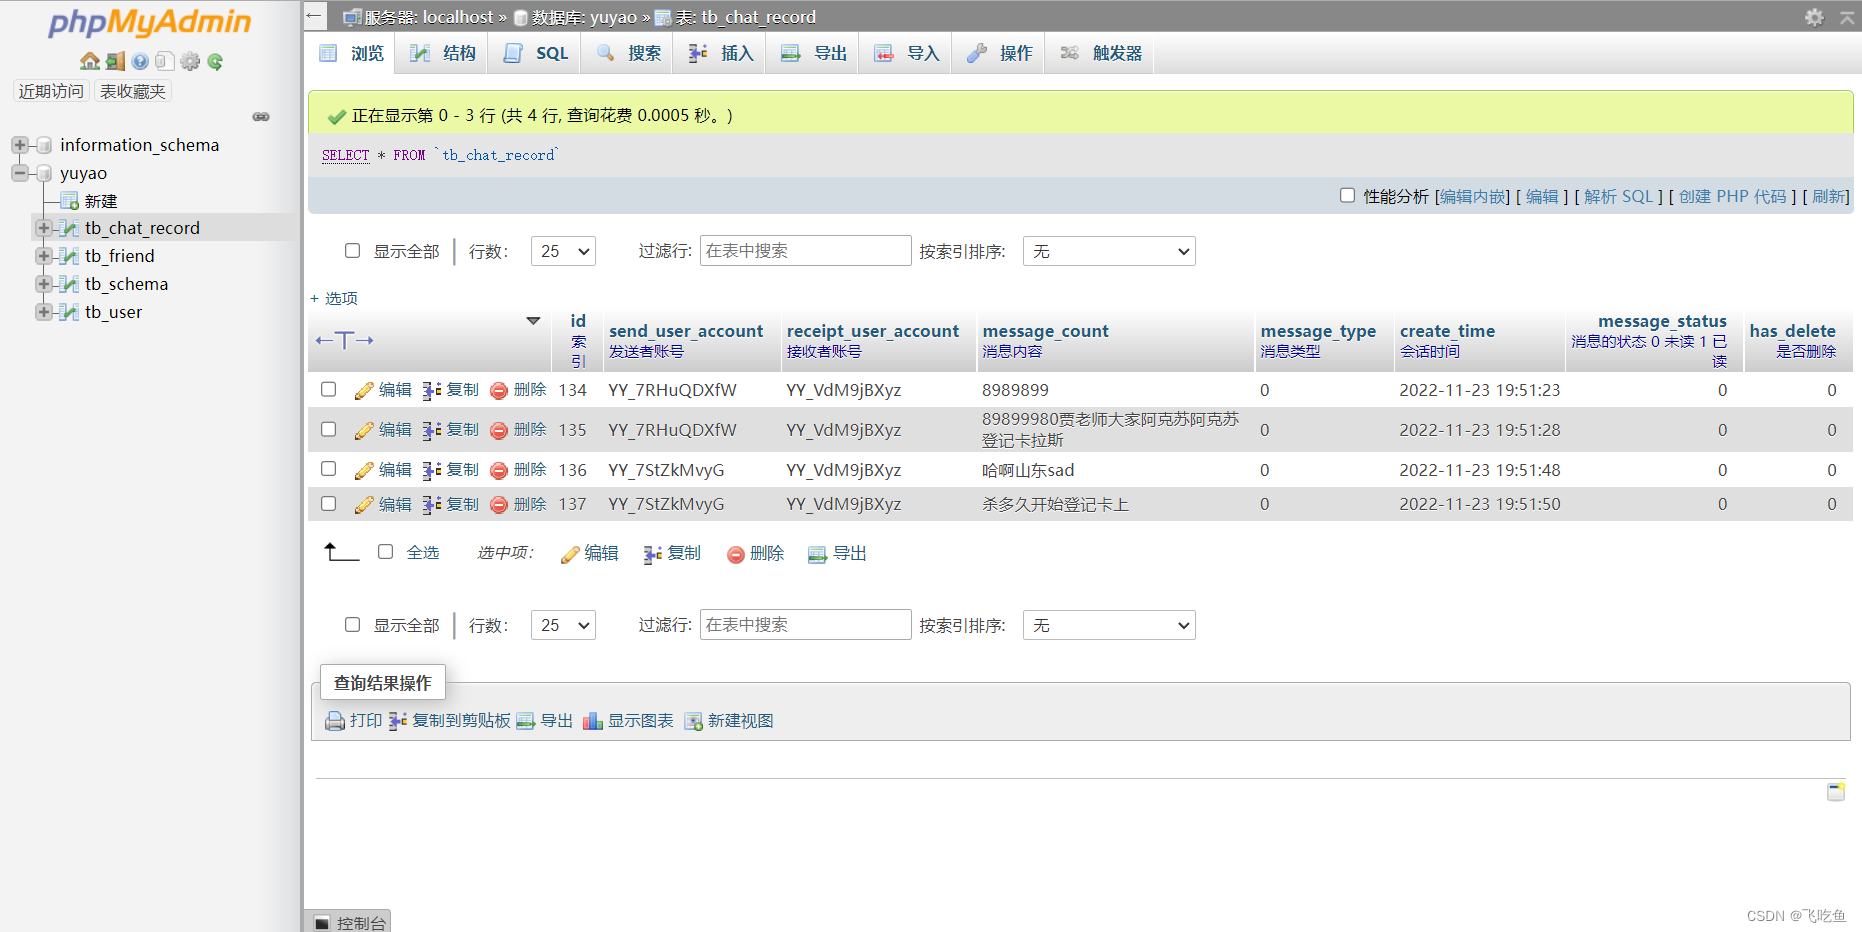Click pencil edit icon for row 134
Viewport: 1862px width, 932px height.
coord(364,390)
